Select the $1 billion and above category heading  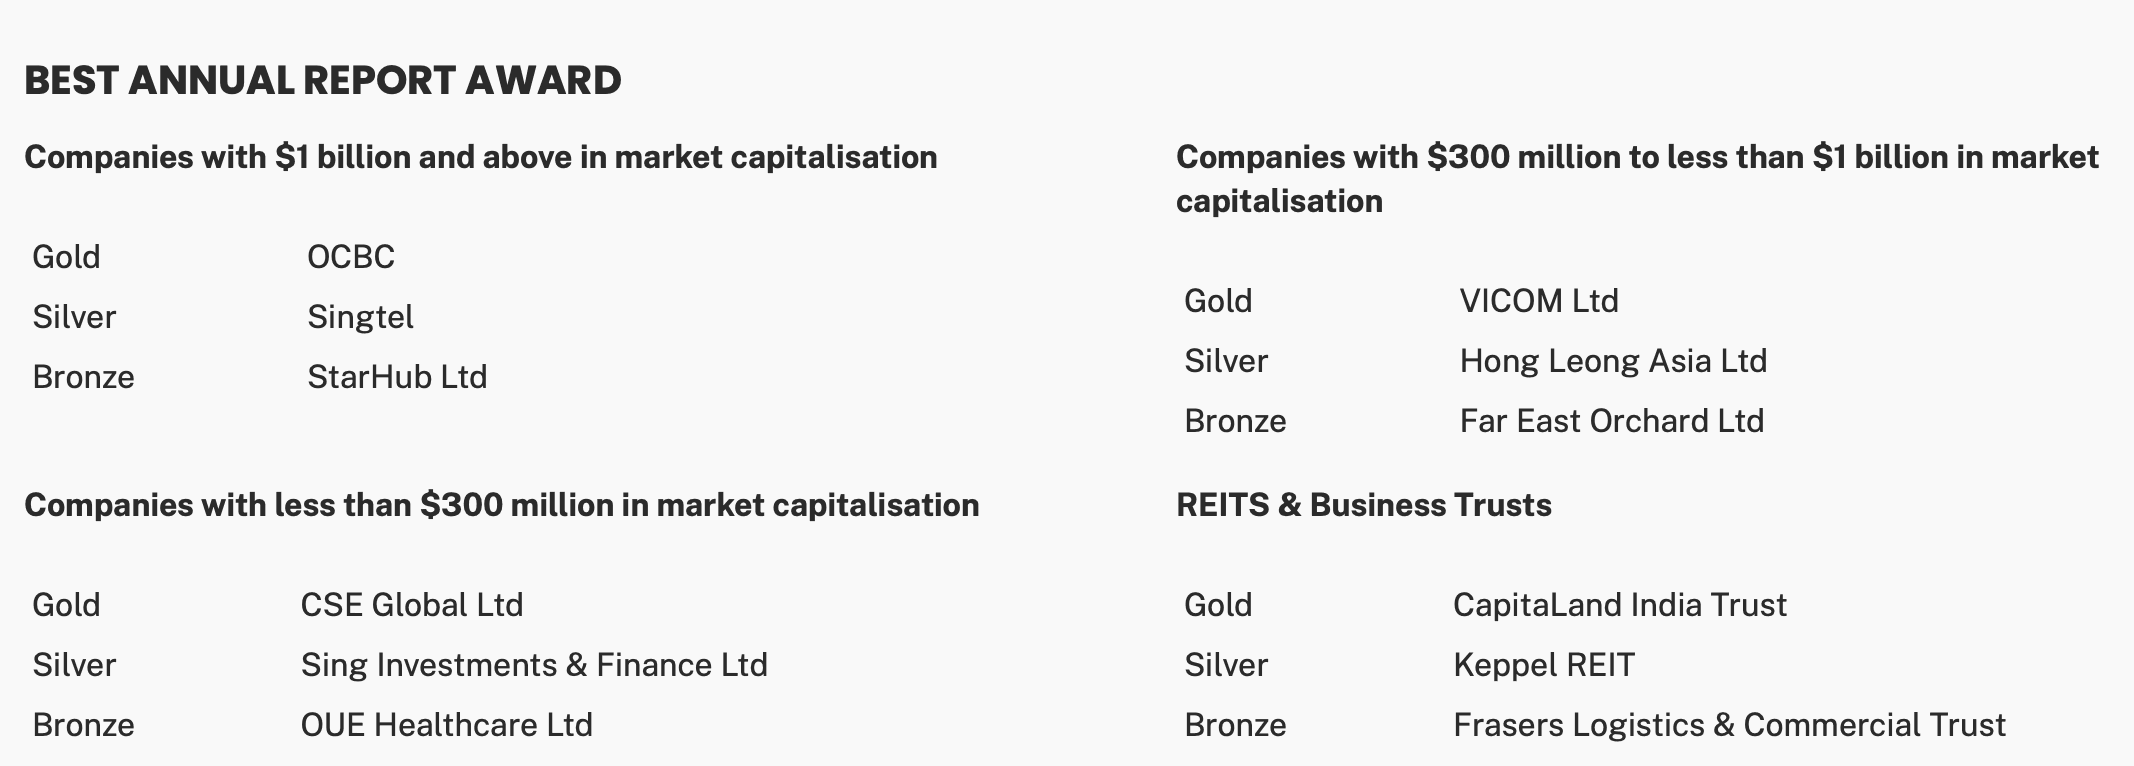click(480, 157)
